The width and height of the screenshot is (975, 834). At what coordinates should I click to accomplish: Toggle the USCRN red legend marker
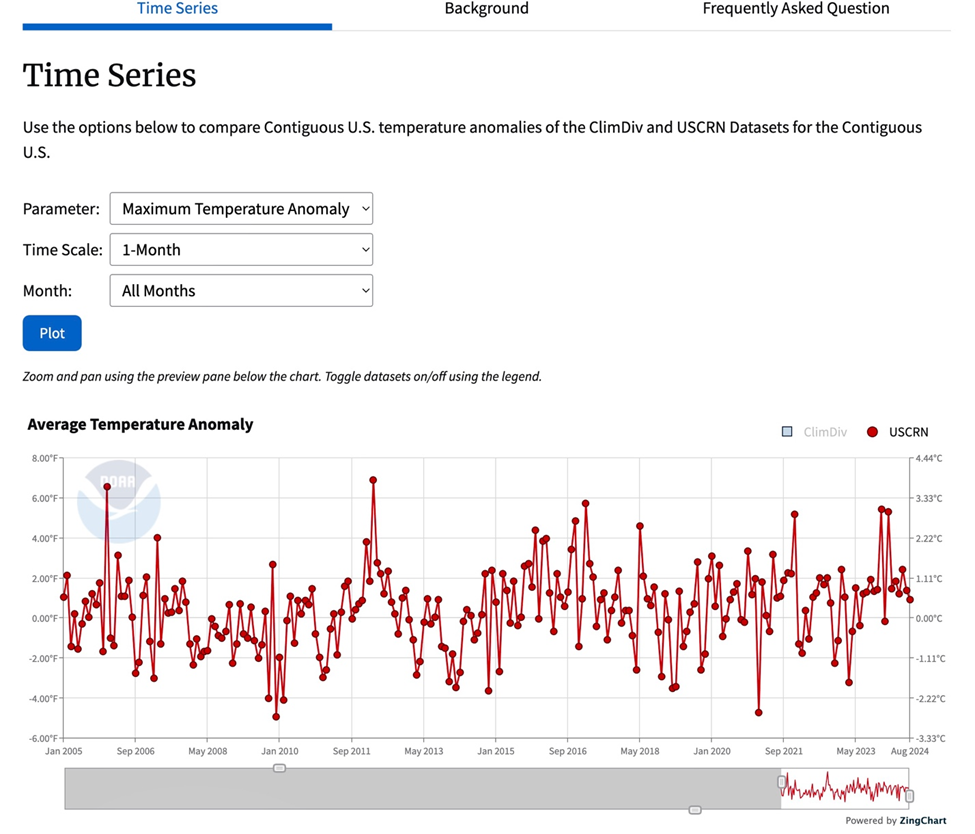coord(872,432)
